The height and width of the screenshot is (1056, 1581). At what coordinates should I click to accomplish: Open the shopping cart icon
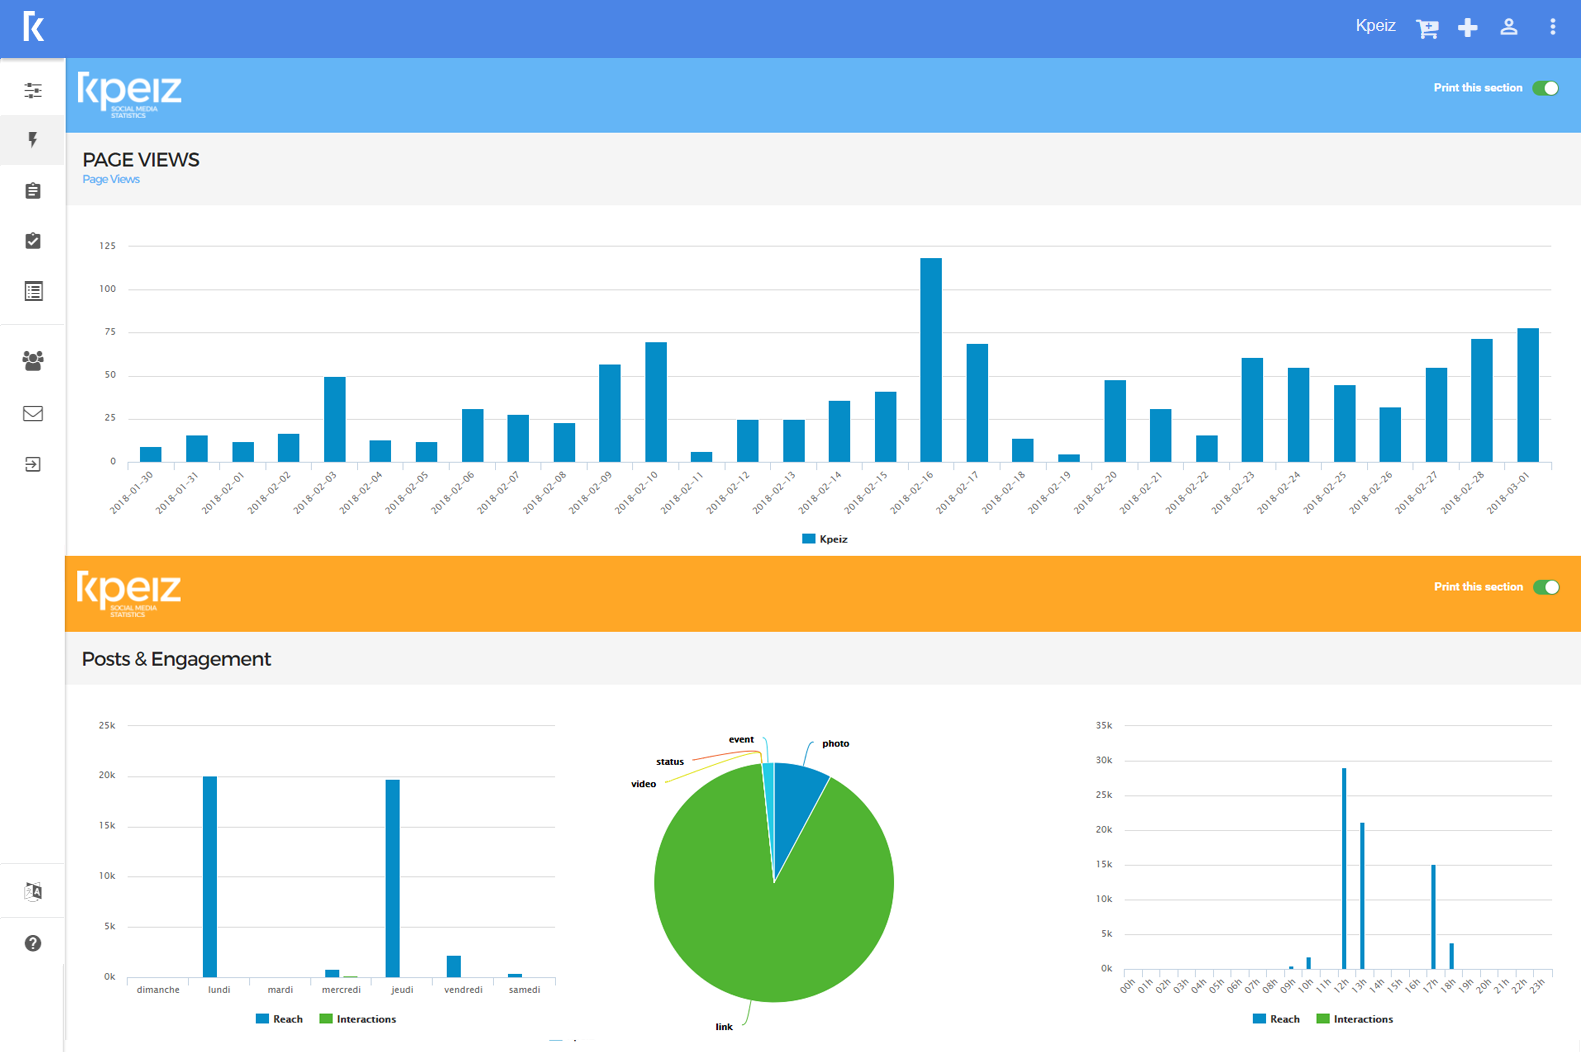1427,28
